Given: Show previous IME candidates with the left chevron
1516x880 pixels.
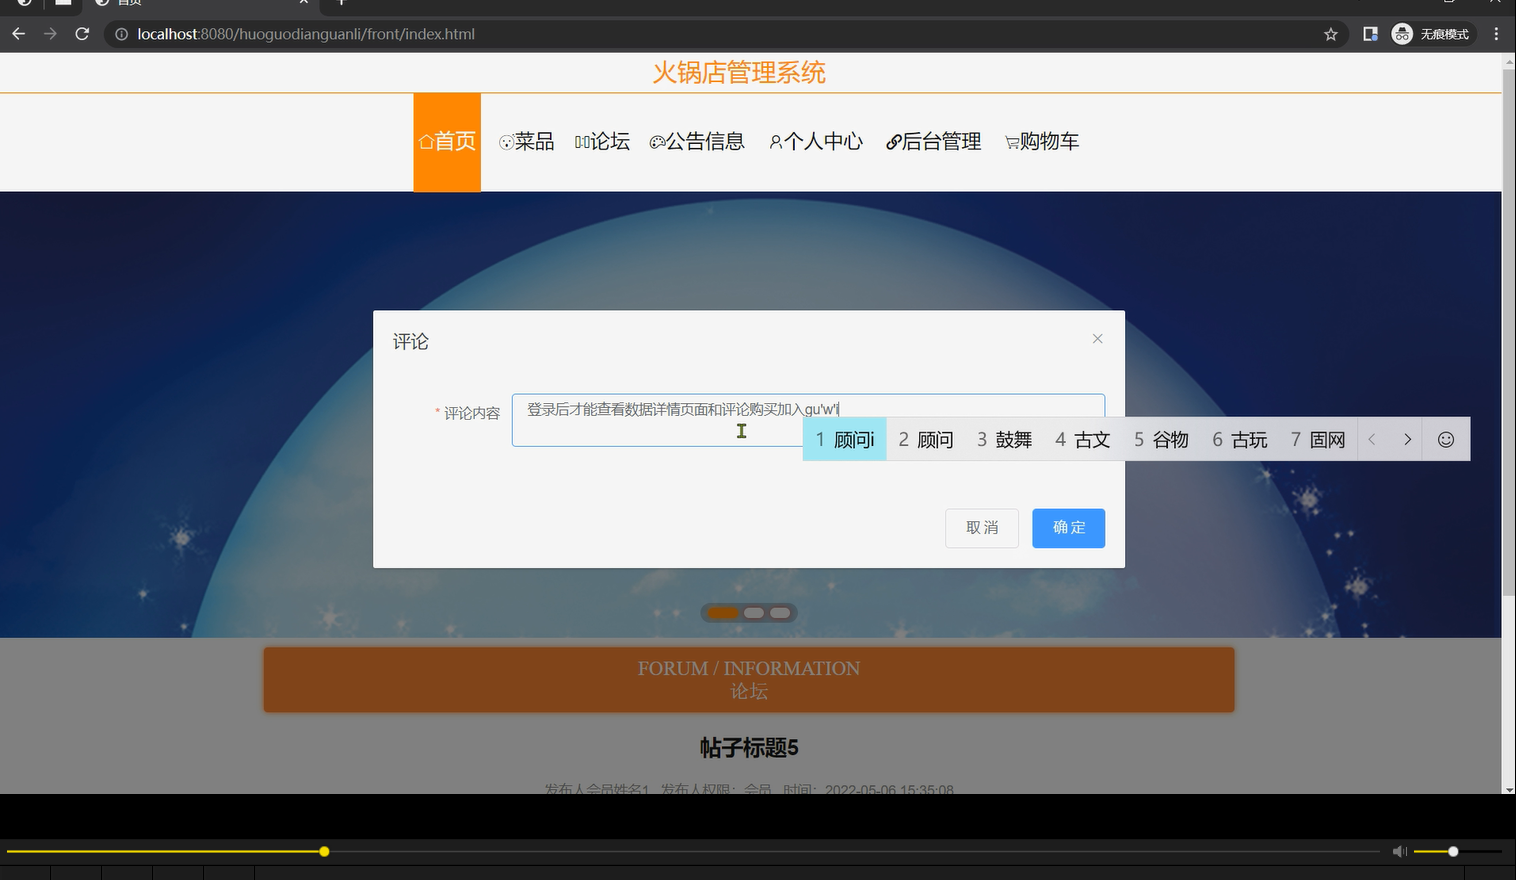Looking at the screenshot, I should coord(1371,438).
